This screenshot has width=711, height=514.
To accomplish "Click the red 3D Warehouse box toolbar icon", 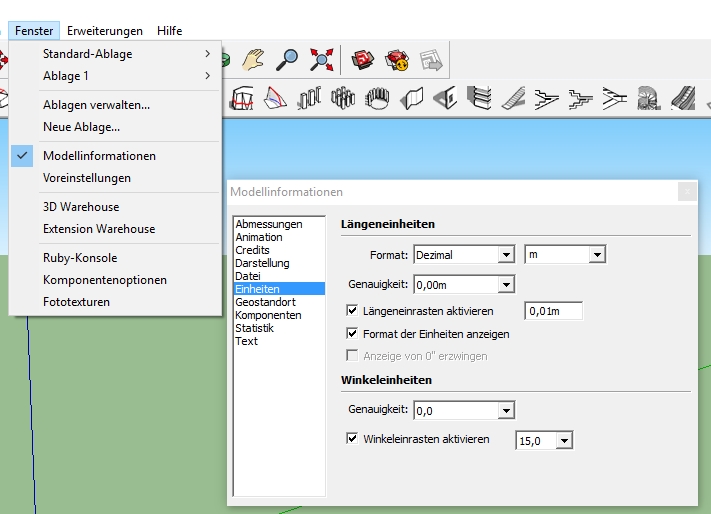I will [x=362, y=60].
